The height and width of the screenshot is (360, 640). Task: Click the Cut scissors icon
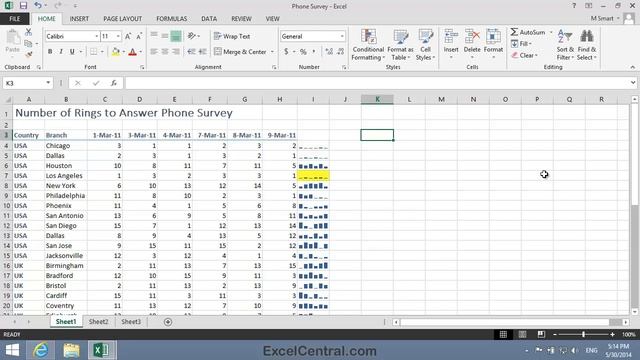(x=28, y=32)
